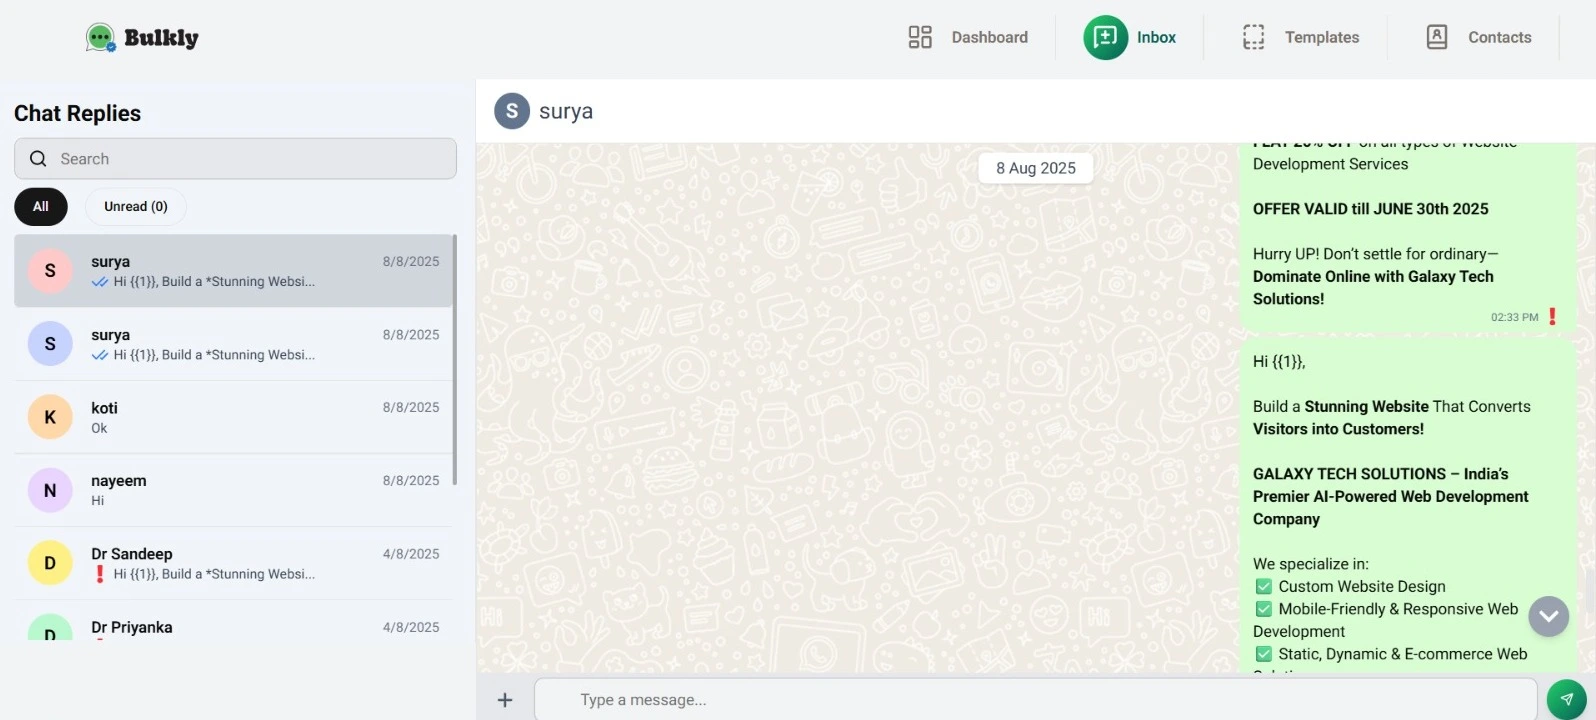Click surya avatar in chat header
1596x720 pixels.
(x=512, y=111)
